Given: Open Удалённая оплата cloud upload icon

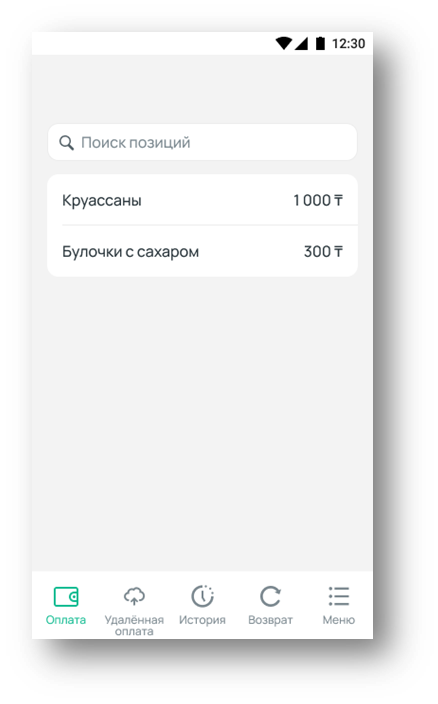Looking at the screenshot, I should click(x=134, y=596).
